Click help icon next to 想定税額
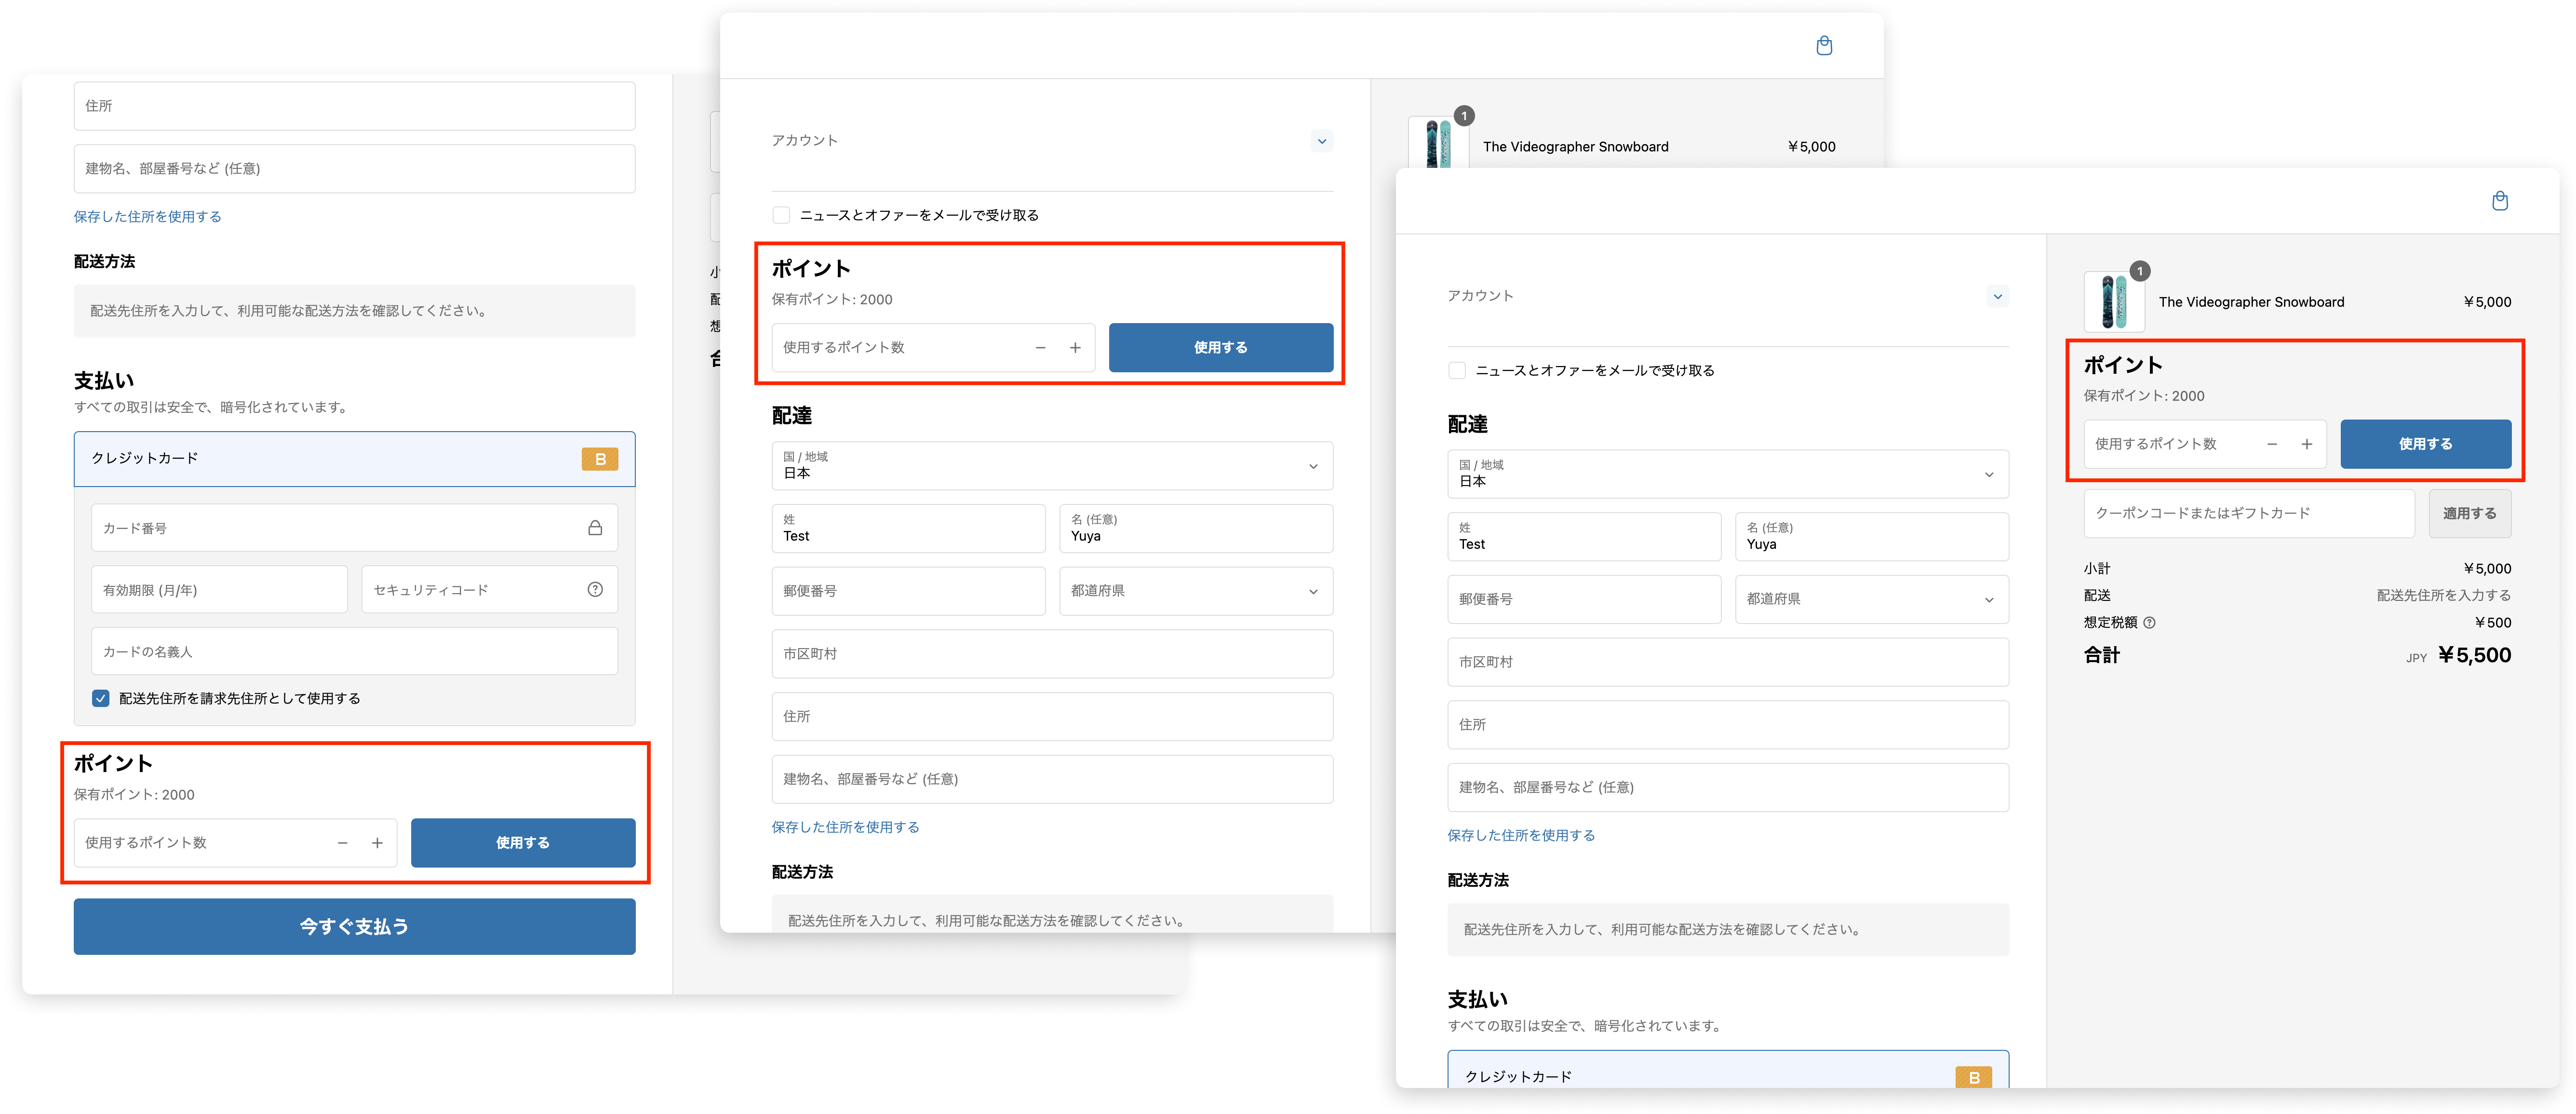 2150,623
